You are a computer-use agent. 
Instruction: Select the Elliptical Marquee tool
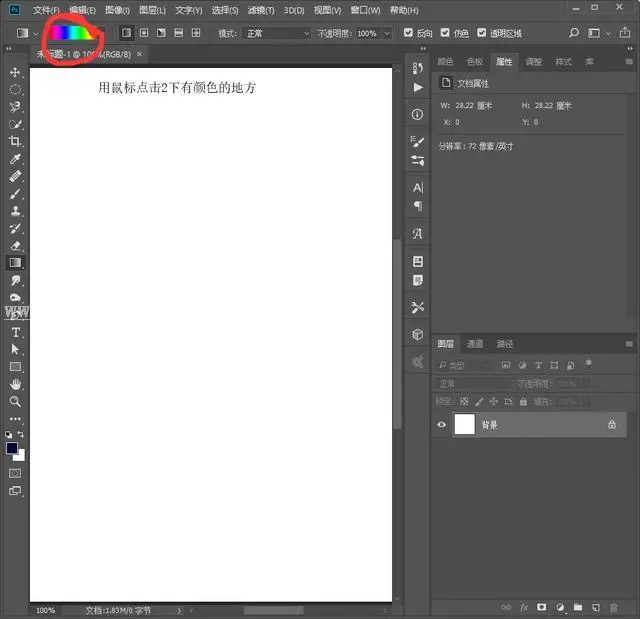(x=15, y=89)
